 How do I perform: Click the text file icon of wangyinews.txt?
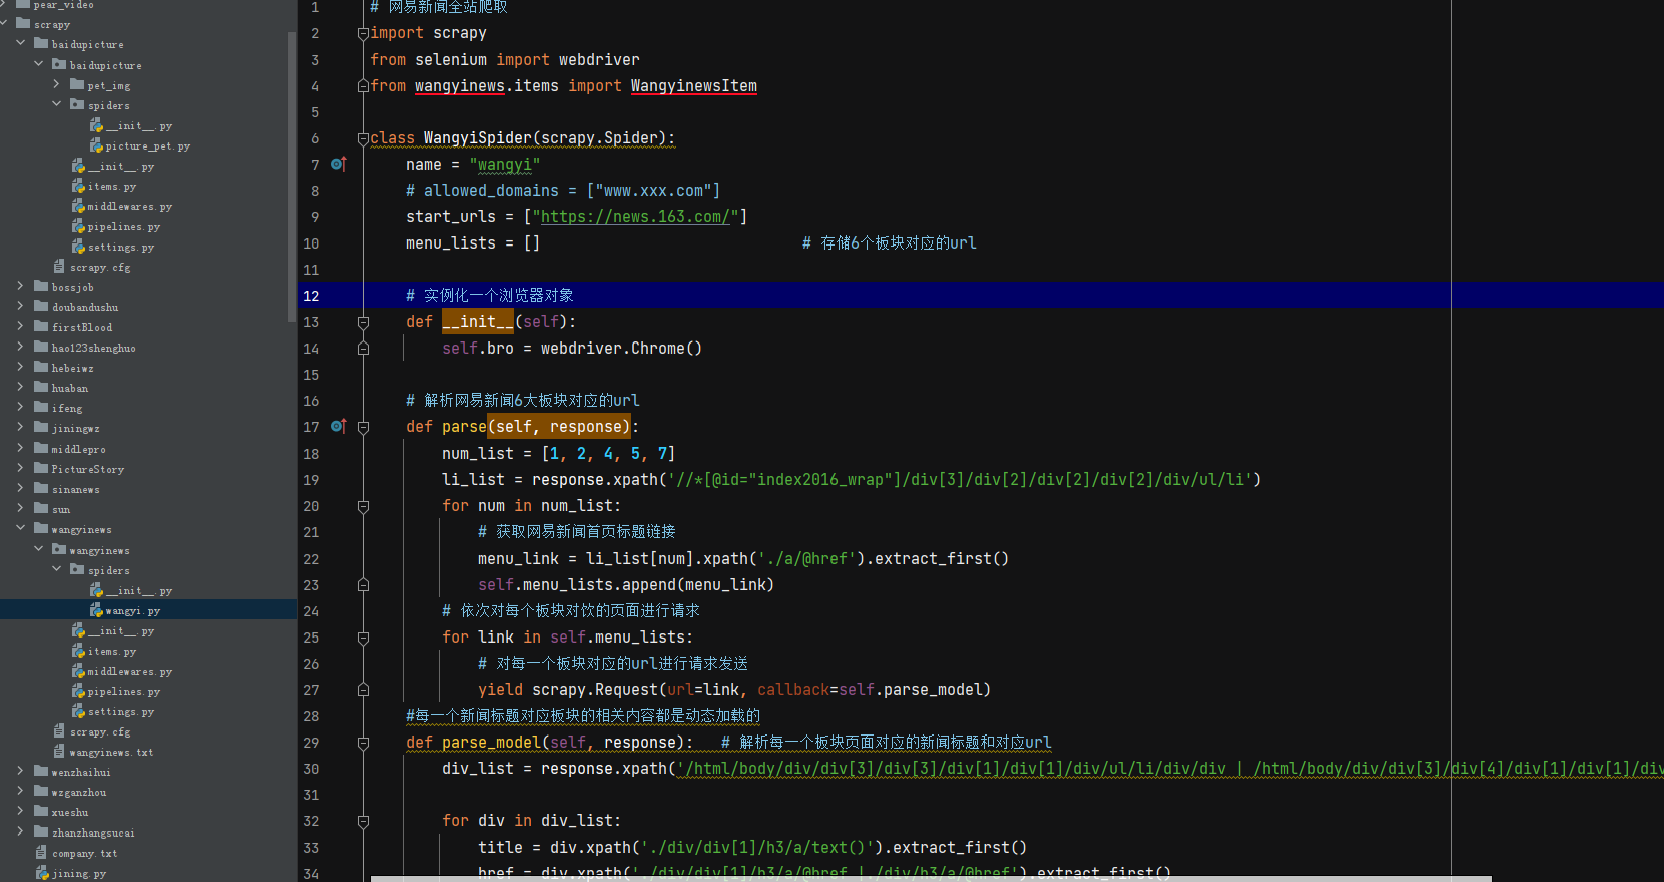pyautogui.click(x=59, y=752)
